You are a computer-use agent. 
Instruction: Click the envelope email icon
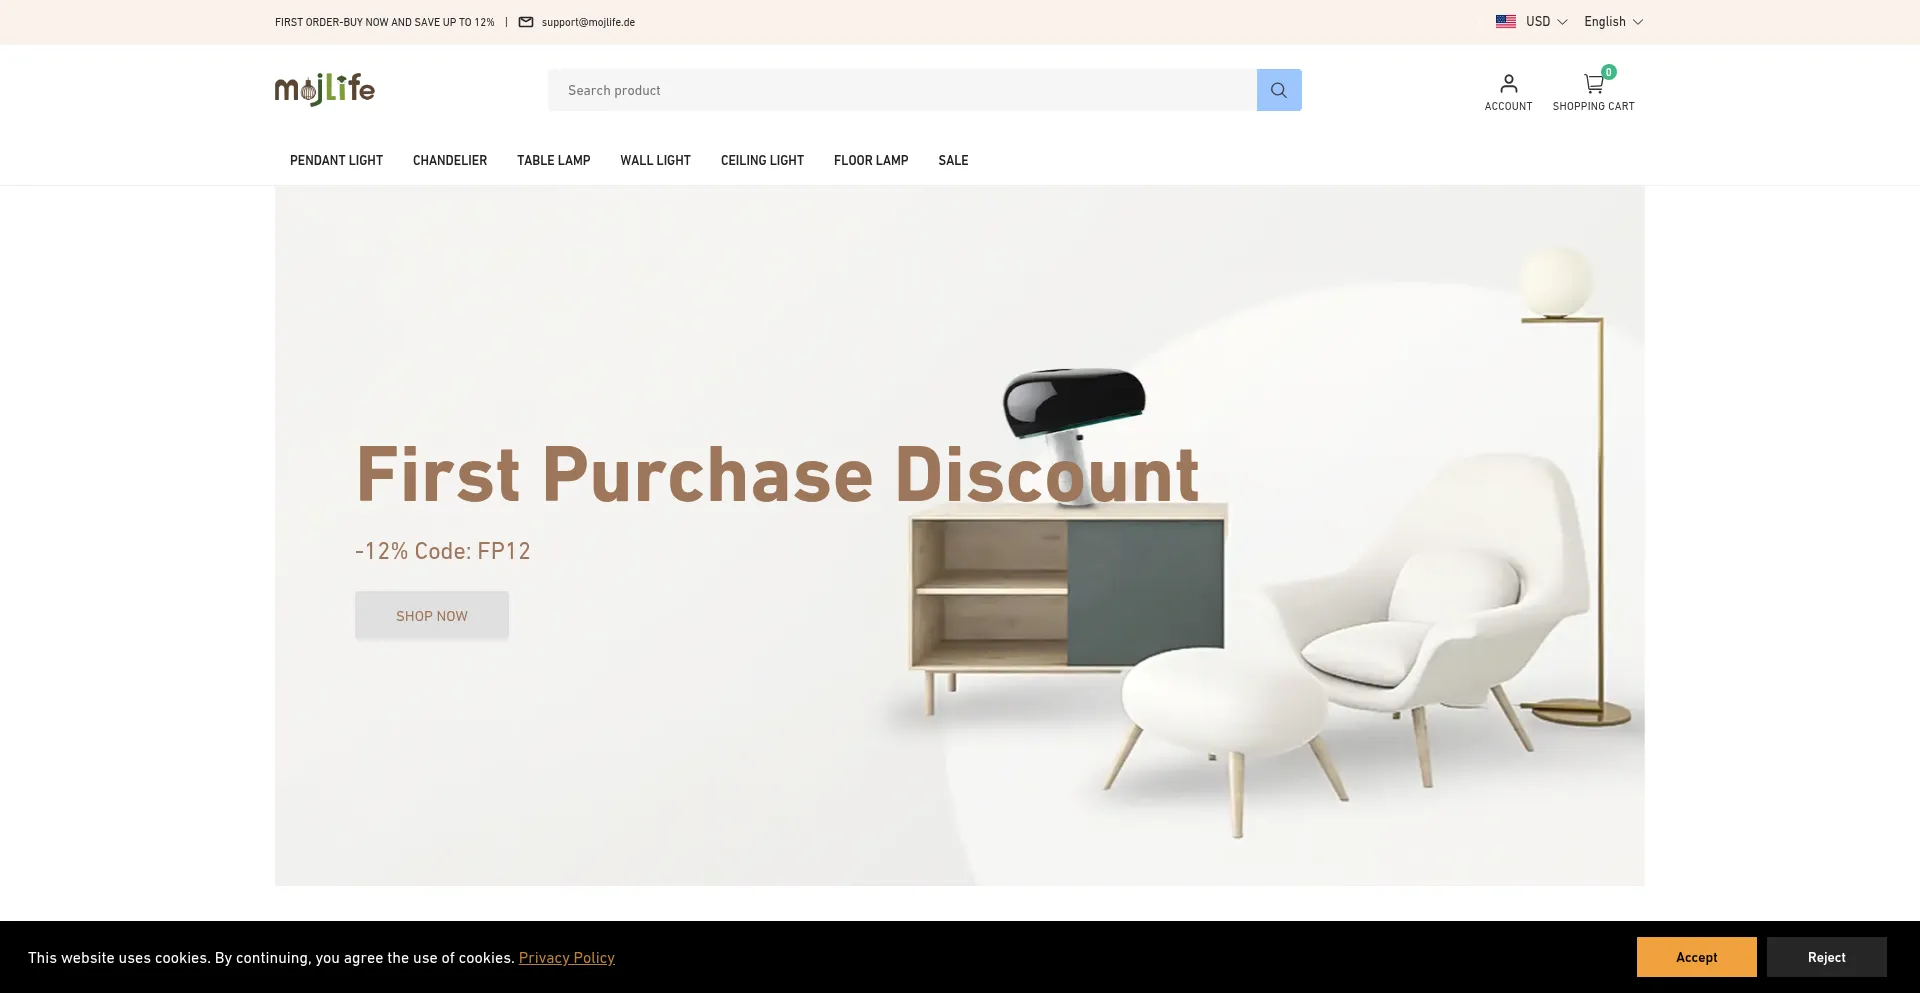(x=526, y=22)
